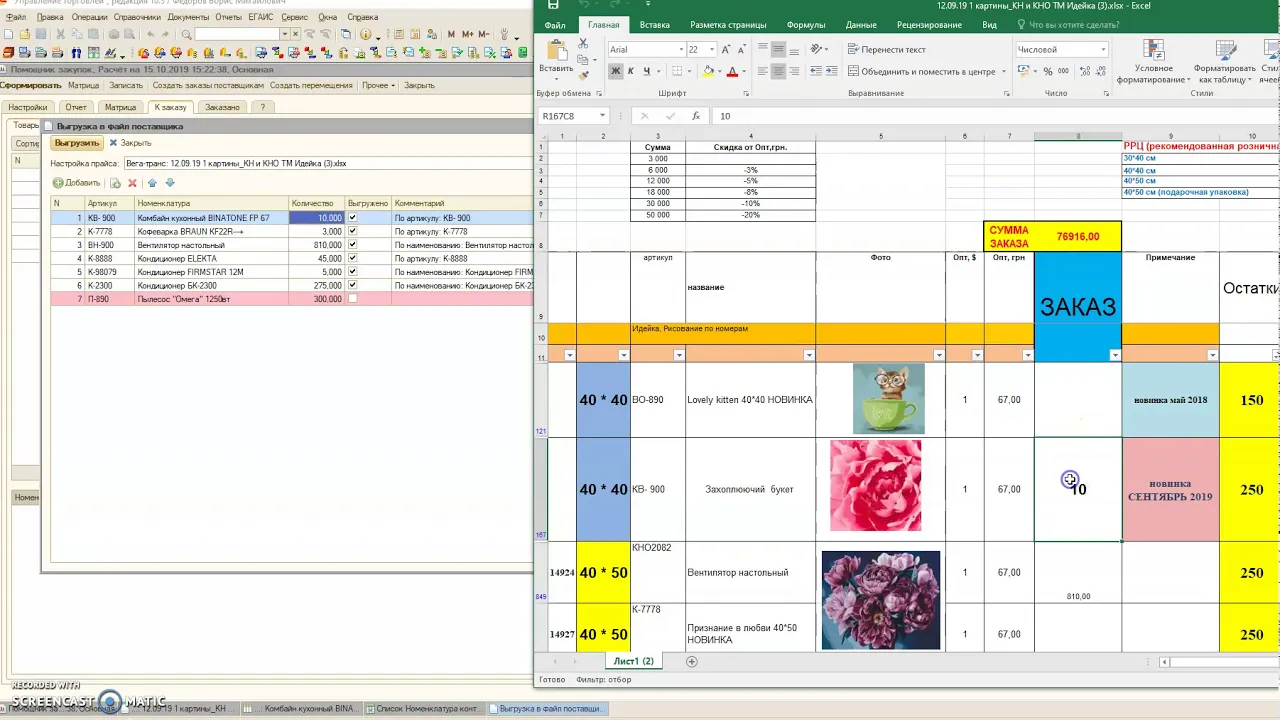Open the filter dropdown under the Фото column
1280x720 pixels.
pyautogui.click(x=939, y=355)
